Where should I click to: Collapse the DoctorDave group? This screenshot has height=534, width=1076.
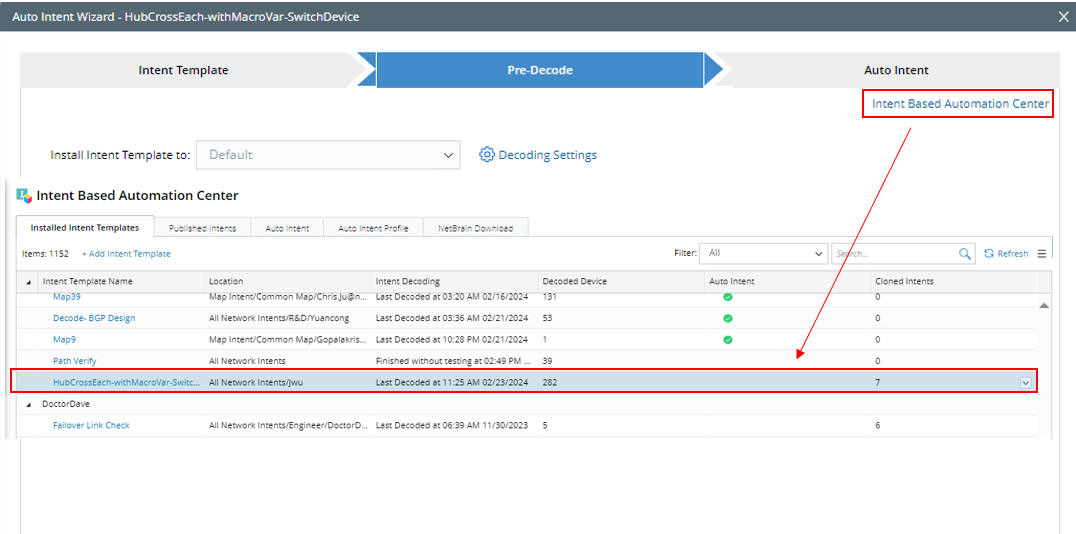28,404
